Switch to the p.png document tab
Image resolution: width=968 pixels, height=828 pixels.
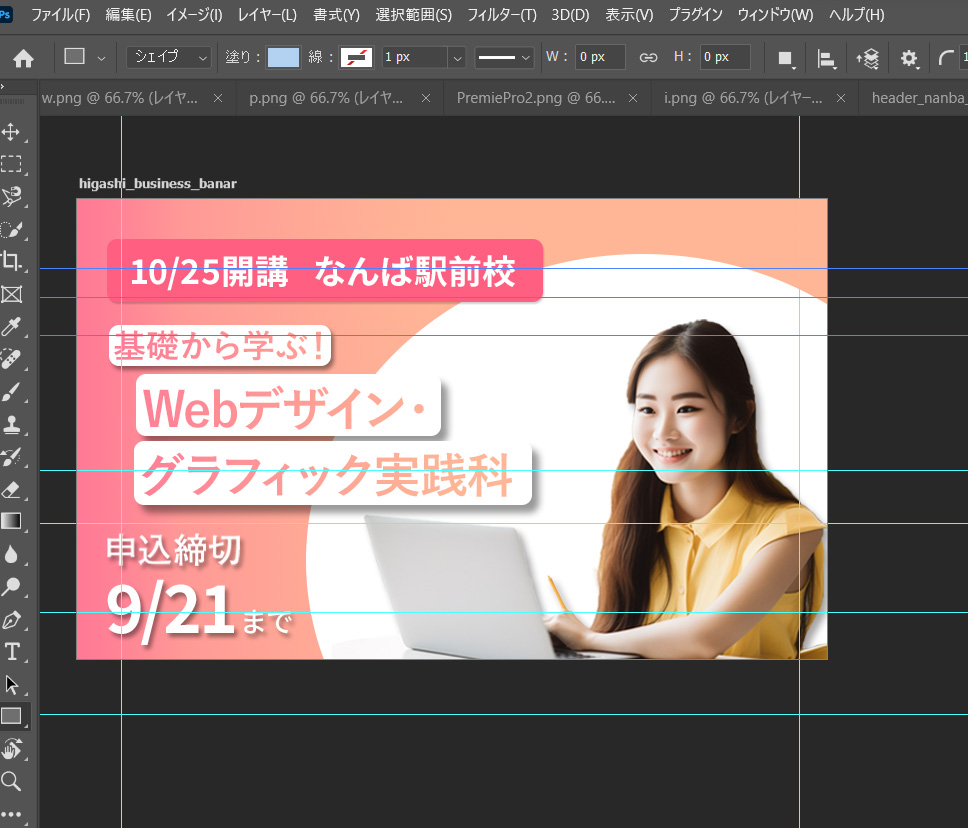pyautogui.click(x=326, y=98)
